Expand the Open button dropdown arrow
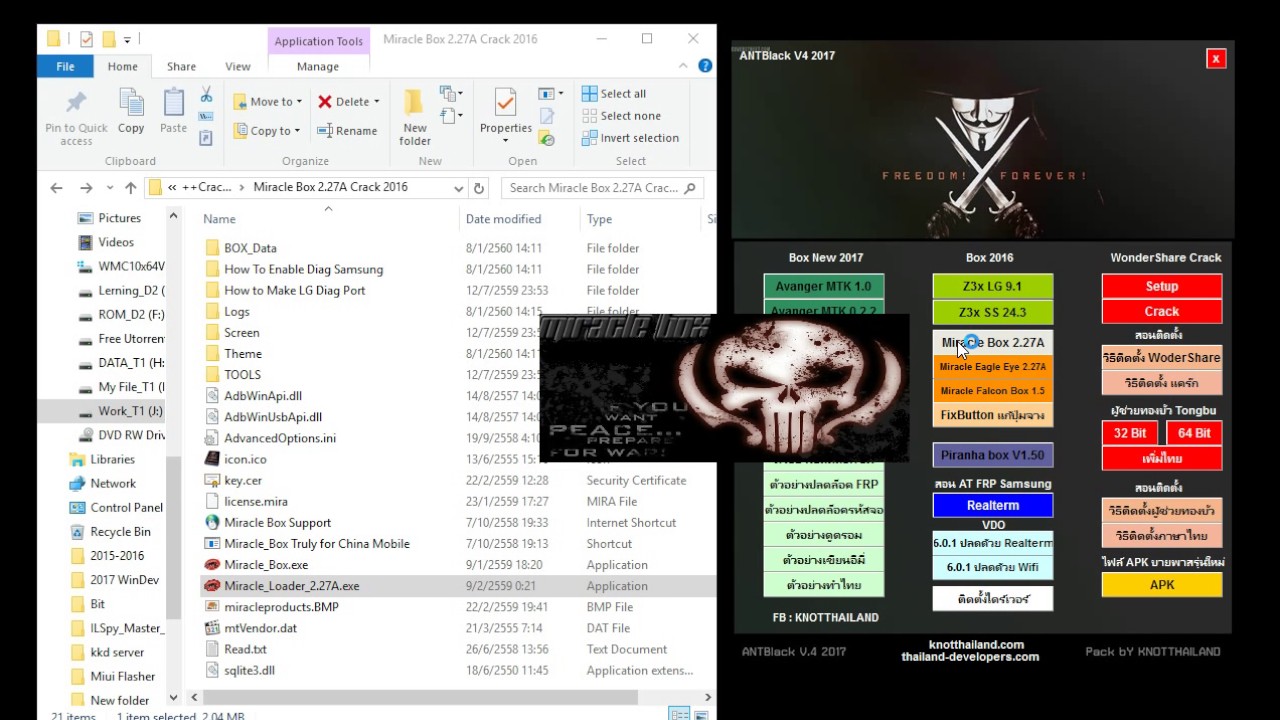Viewport: 1280px width, 720px height. click(559, 94)
